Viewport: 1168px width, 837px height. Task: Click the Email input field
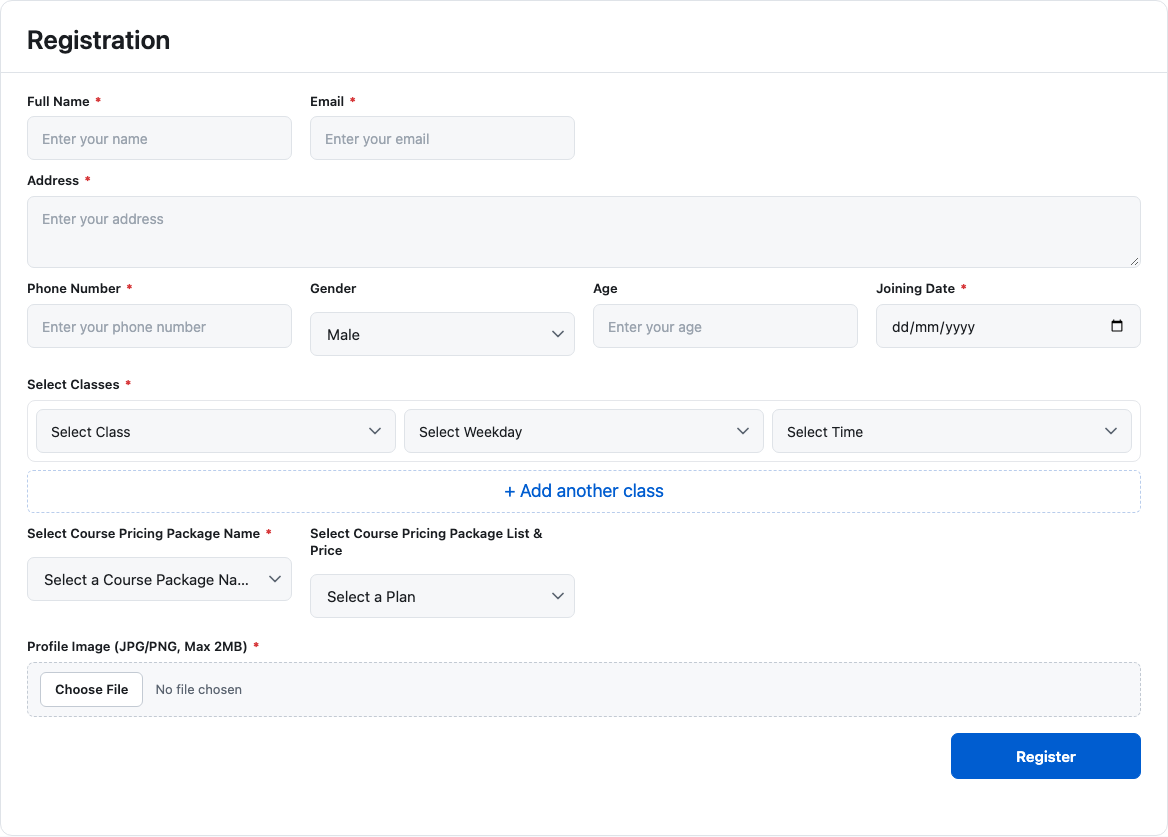(x=442, y=138)
